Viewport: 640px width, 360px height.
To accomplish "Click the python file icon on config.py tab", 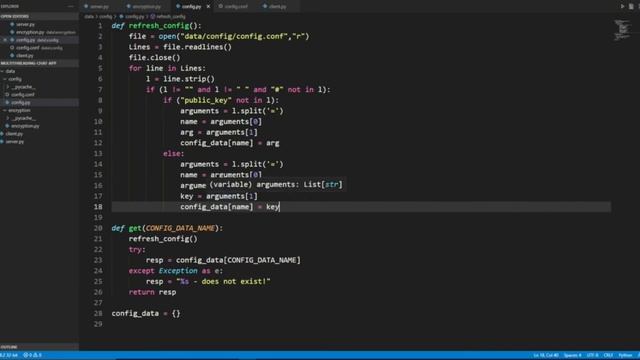I will [178, 7].
